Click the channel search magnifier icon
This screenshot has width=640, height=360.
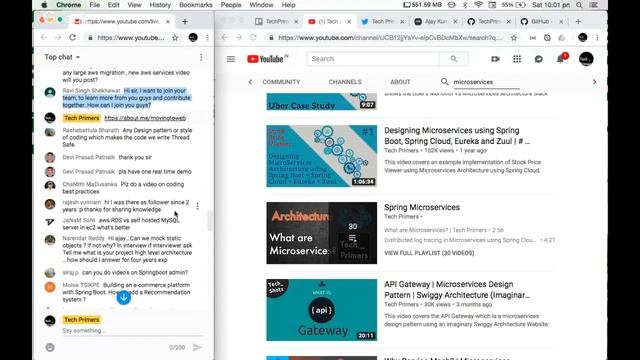444,82
